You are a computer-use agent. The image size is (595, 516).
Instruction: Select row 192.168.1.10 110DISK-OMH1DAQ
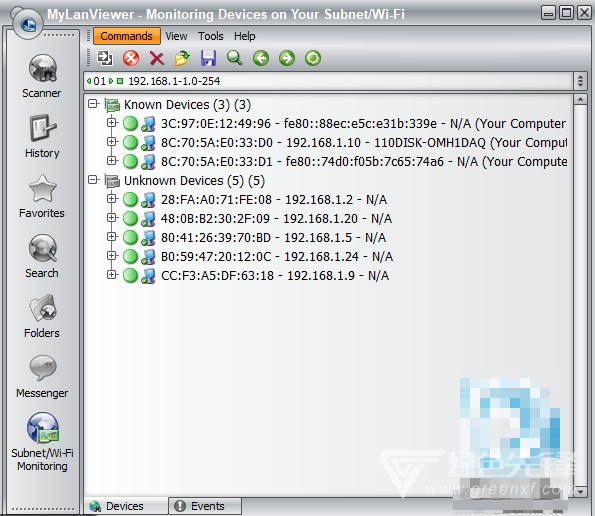364,143
